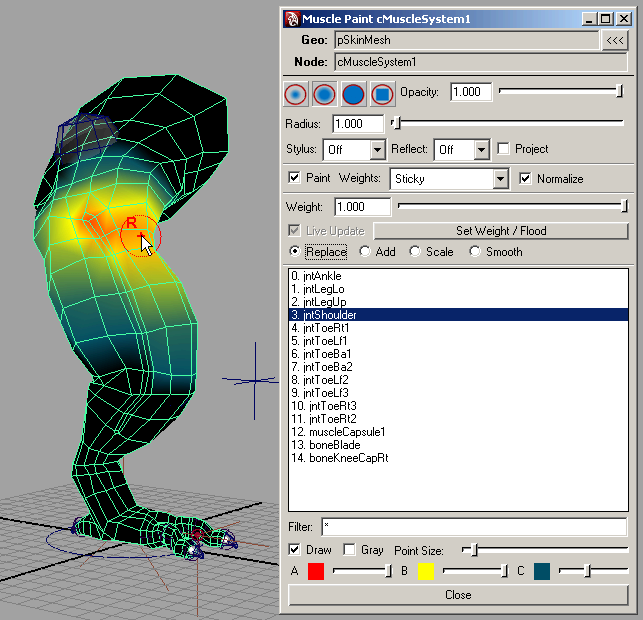Select the square brush profile icon

pyautogui.click(x=382, y=94)
